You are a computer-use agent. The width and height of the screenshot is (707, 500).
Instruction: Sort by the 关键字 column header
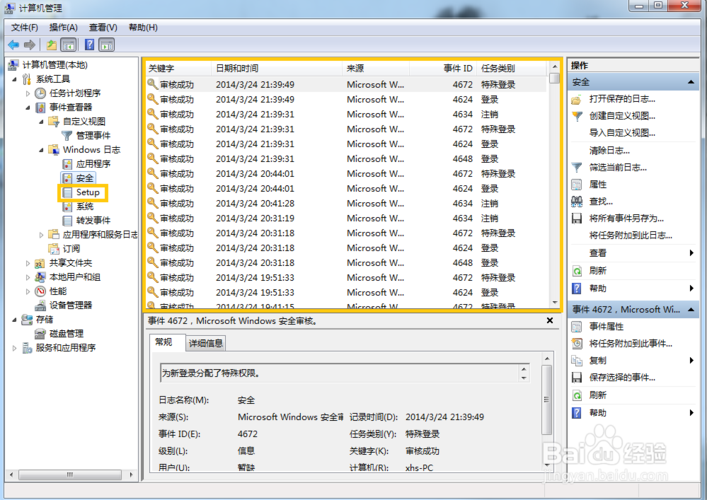(178, 69)
